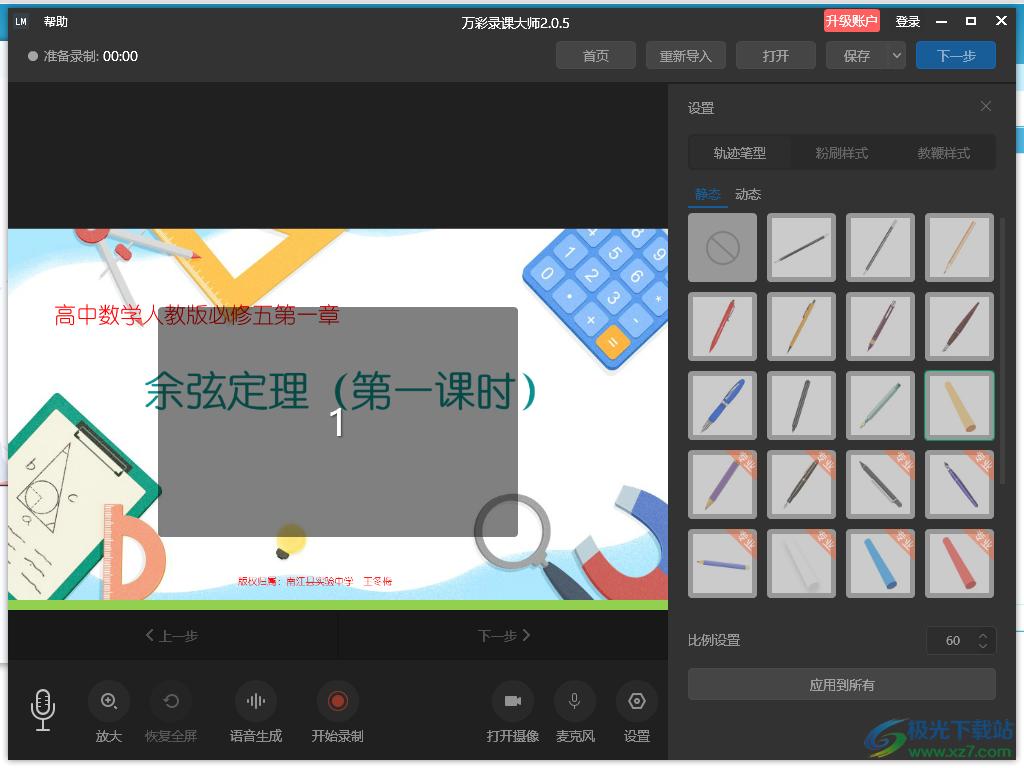The height and width of the screenshot is (768, 1024).
Task: Click the 应用到所有 button
Action: click(x=841, y=685)
